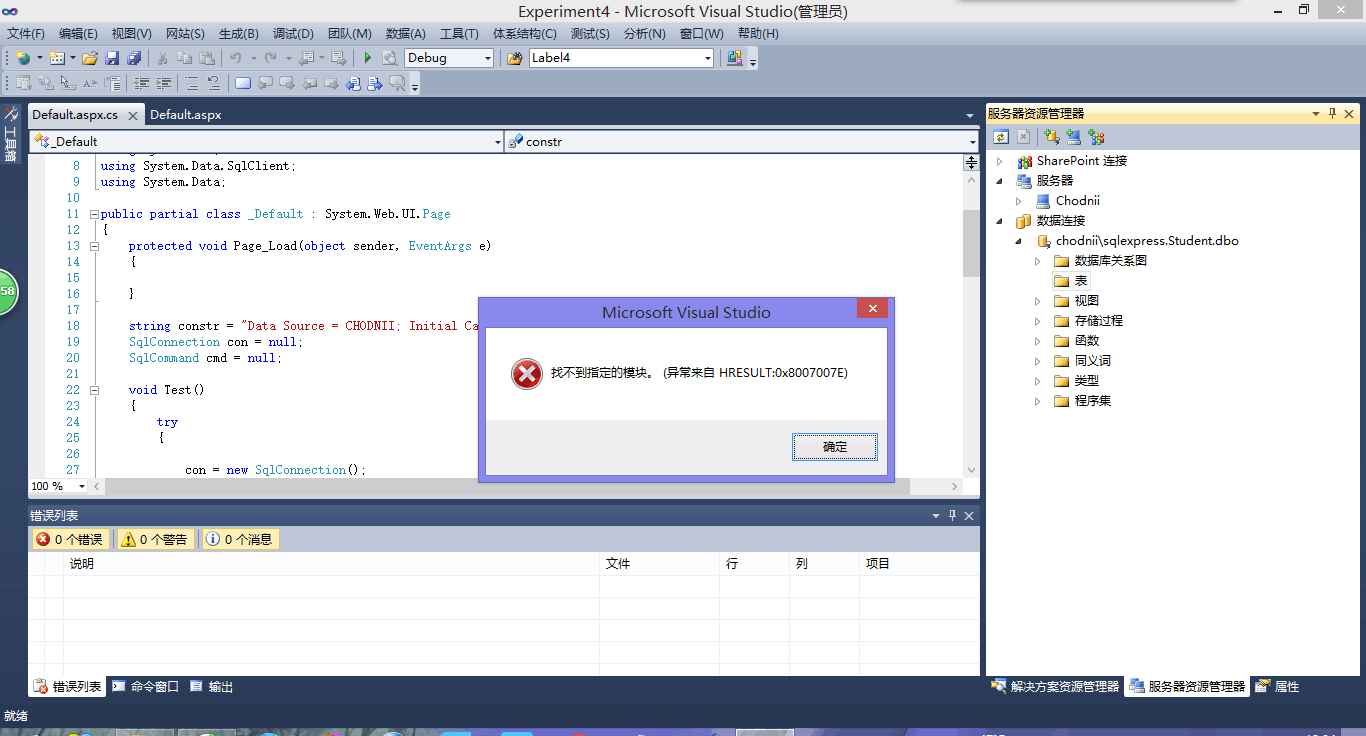Close the Default.aspx.cs tab

tap(134, 115)
